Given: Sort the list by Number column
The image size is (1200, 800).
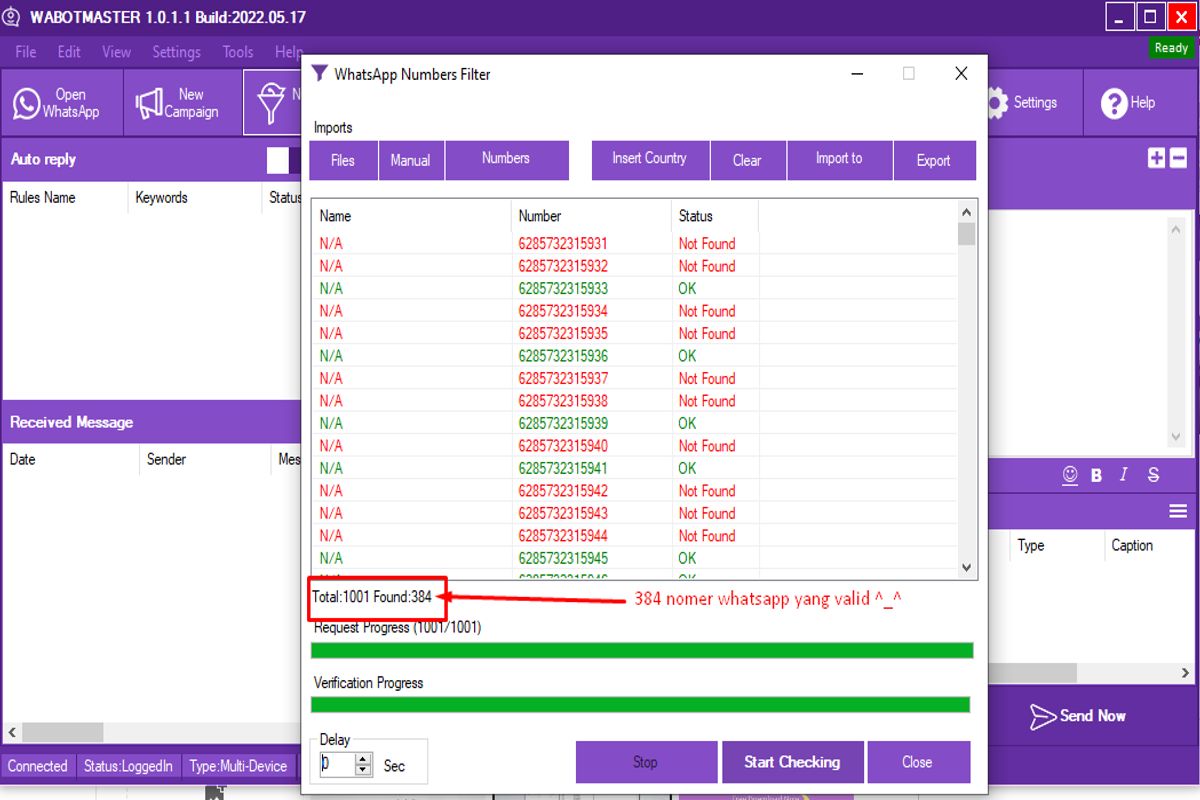Looking at the screenshot, I should [591, 216].
